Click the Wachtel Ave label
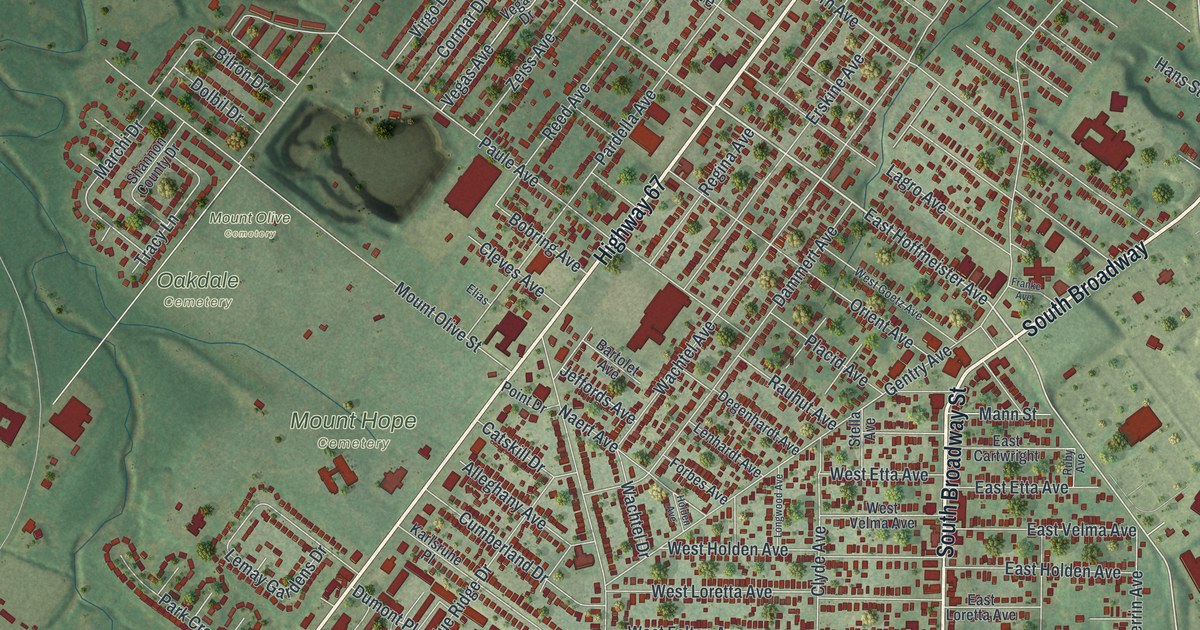This screenshot has width=1200, height=630. [685, 357]
